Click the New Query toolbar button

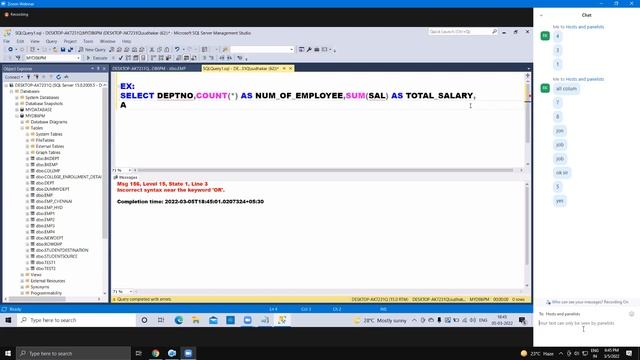click(x=92, y=49)
